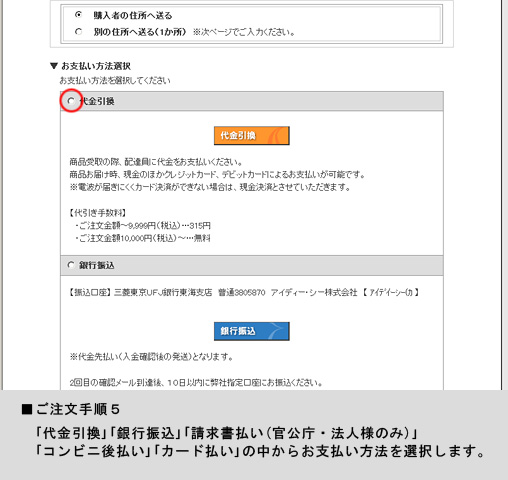The width and height of the screenshot is (508, 480).
Task: Click the ※次ページでご入力ください note
Action: click(x=244, y=32)
